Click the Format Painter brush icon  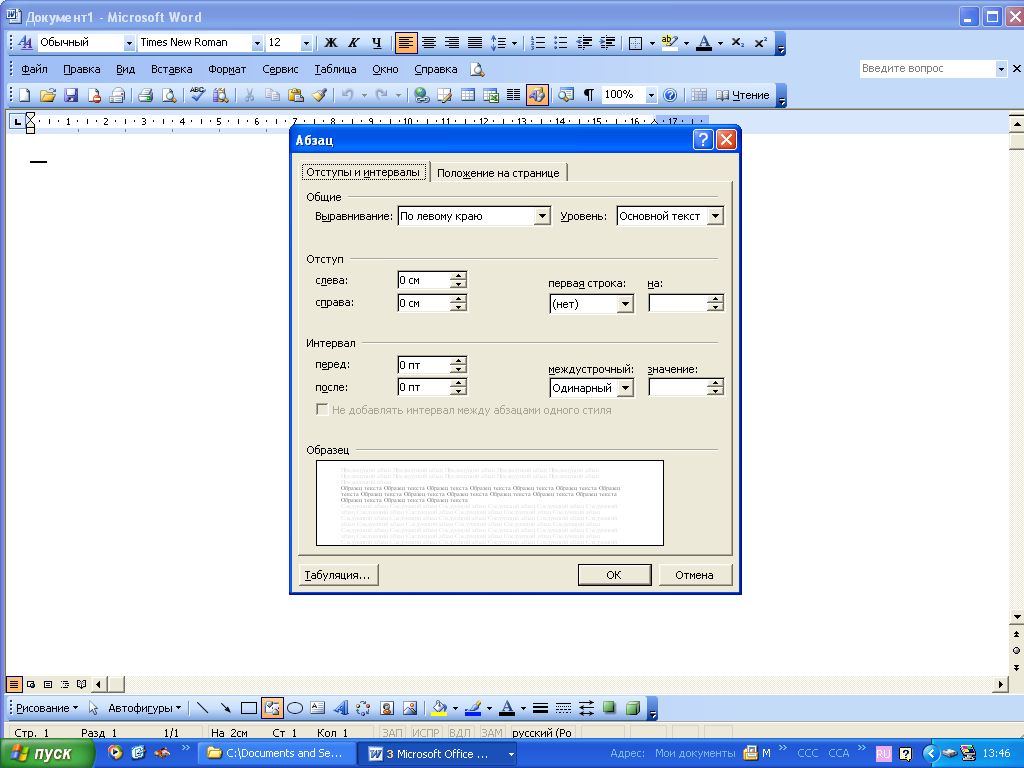pyautogui.click(x=319, y=95)
